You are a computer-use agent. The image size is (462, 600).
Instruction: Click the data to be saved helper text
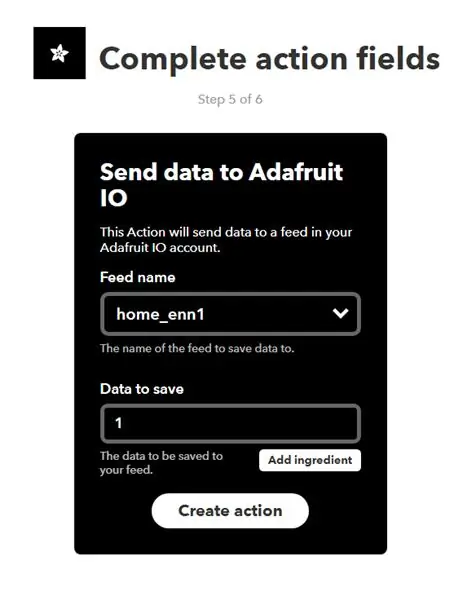point(161,463)
